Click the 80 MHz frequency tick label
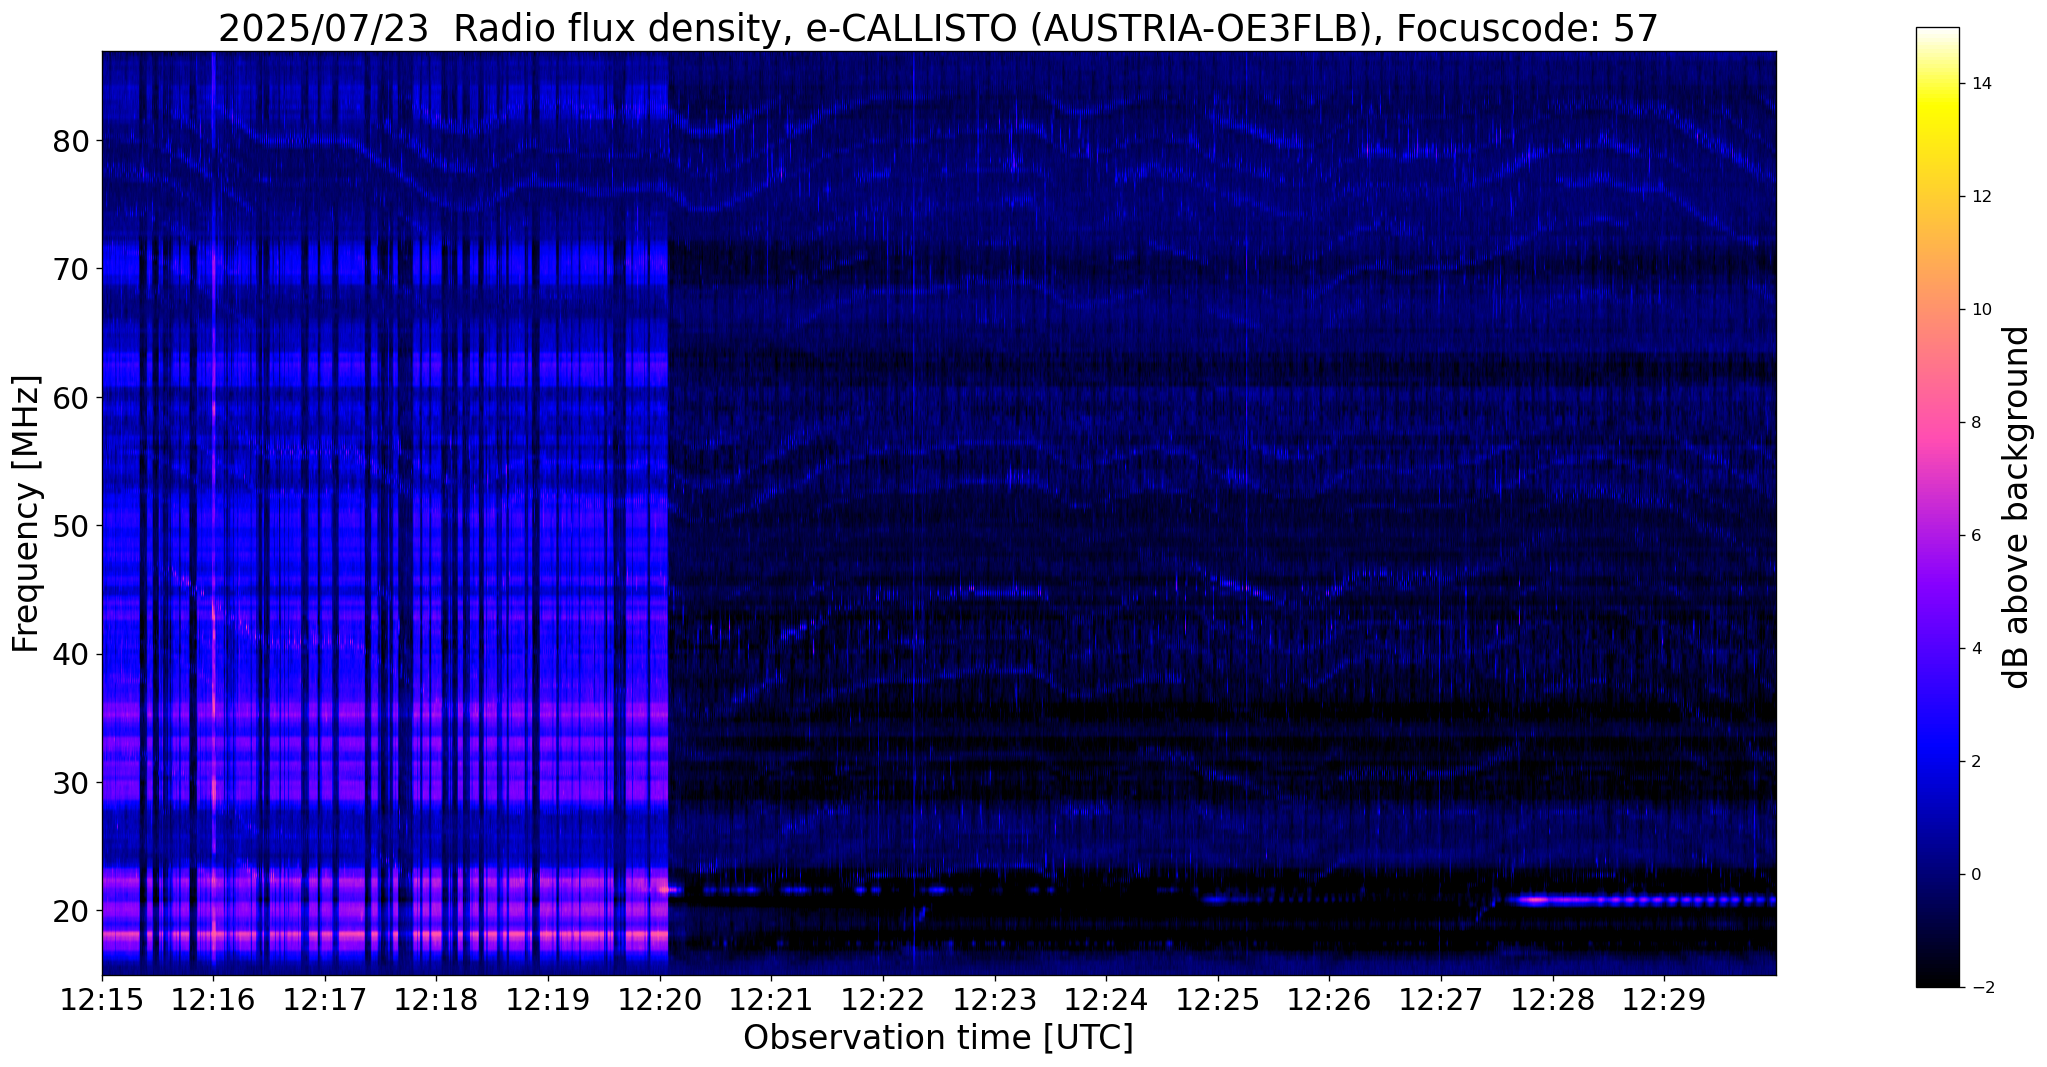 tap(71, 141)
